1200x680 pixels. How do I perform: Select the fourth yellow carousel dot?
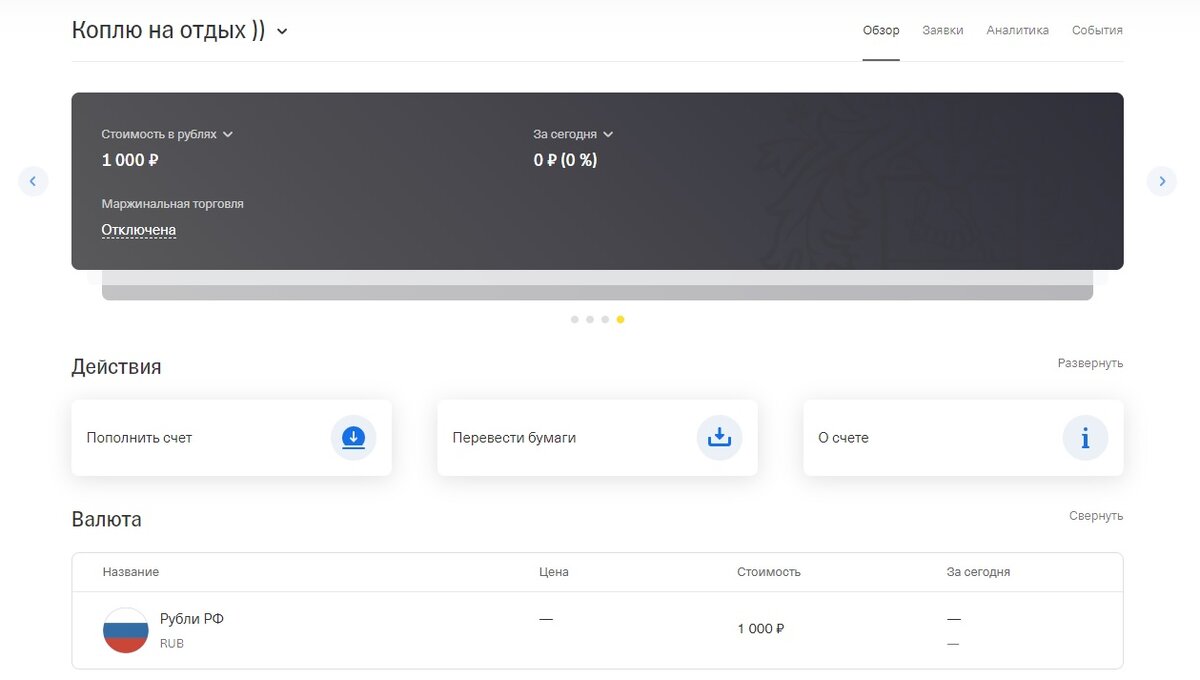(x=621, y=319)
